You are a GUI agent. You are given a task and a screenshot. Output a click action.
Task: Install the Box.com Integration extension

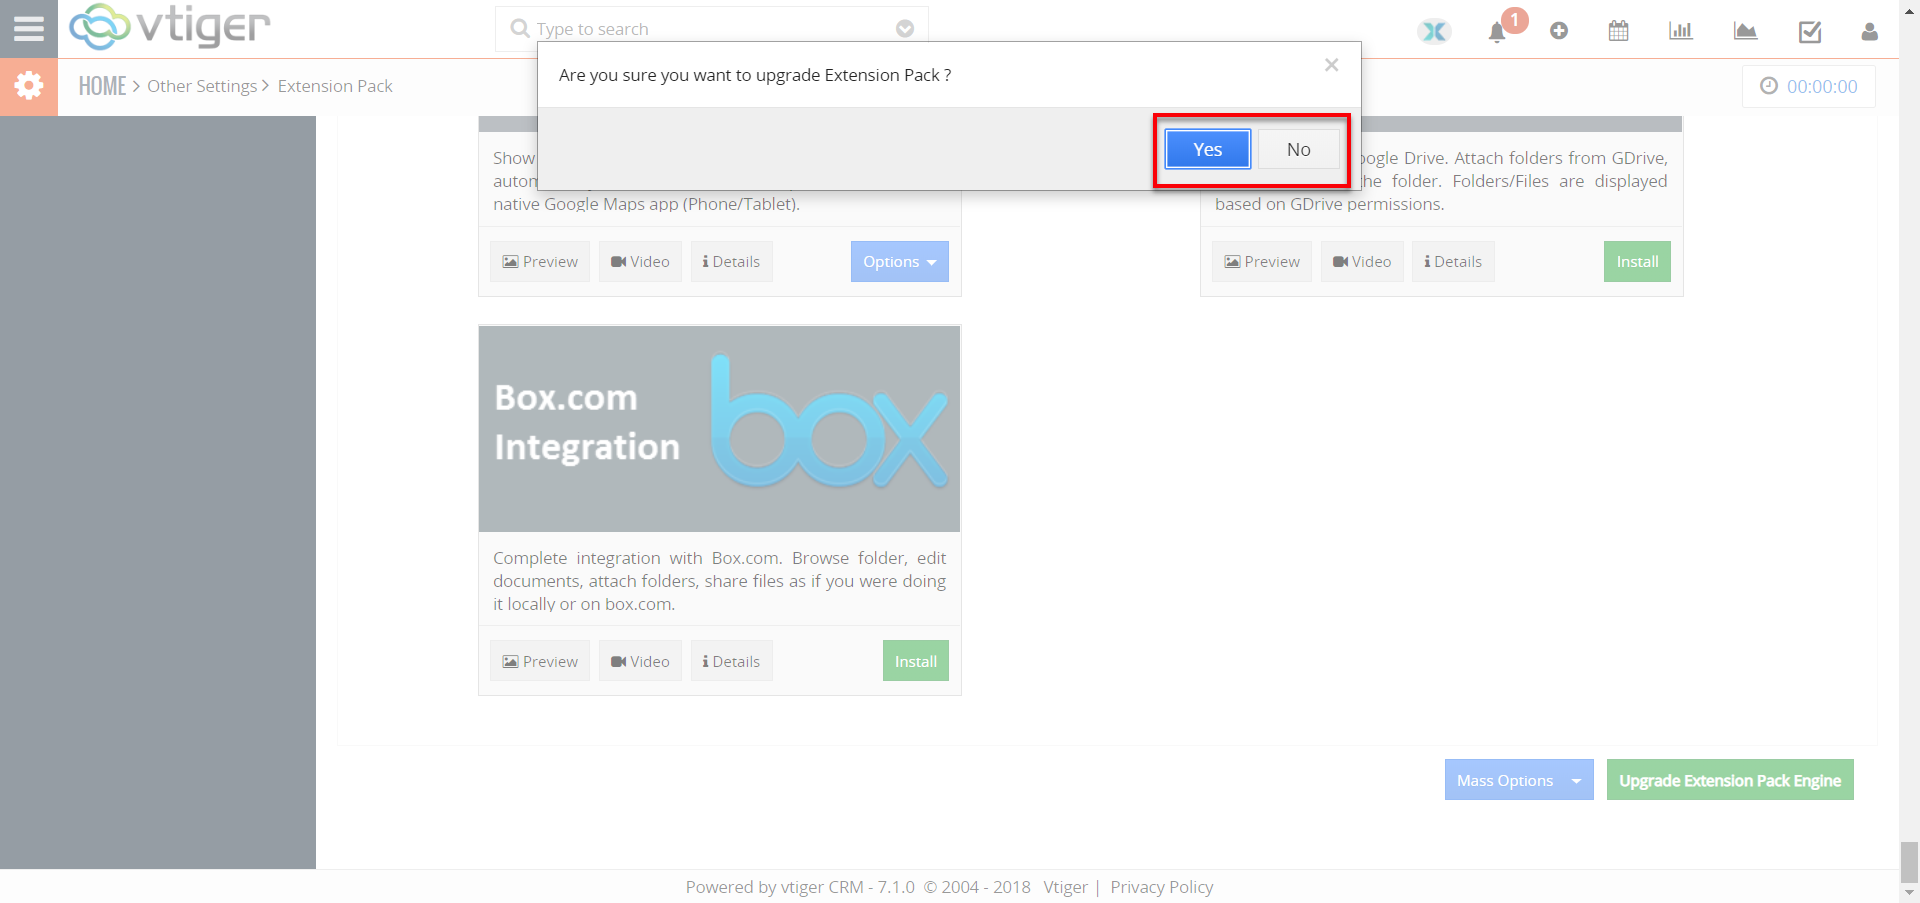(x=915, y=661)
